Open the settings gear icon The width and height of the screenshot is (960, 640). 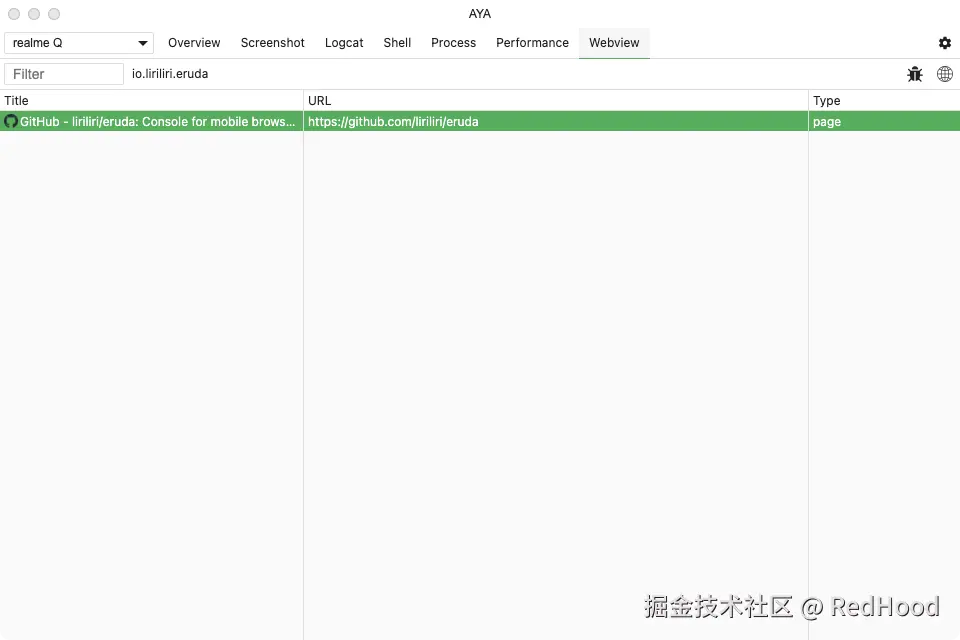tap(945, 43)
